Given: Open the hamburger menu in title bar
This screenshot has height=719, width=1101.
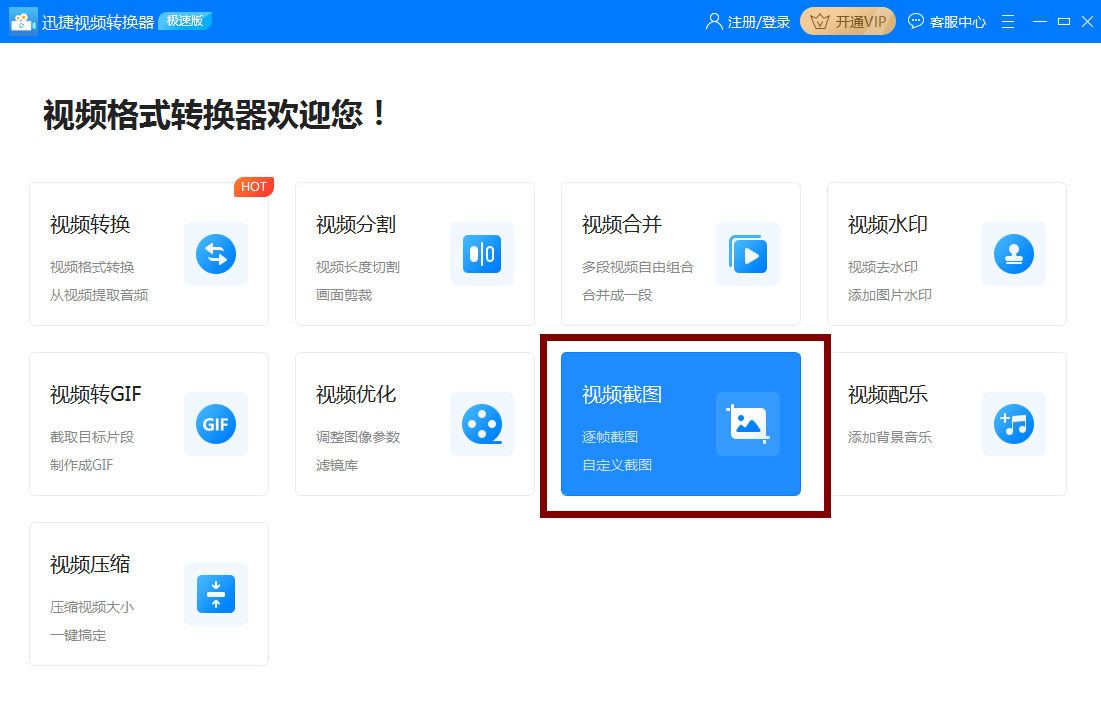Looking at the screenshot, I should [x=1008, y=21].
